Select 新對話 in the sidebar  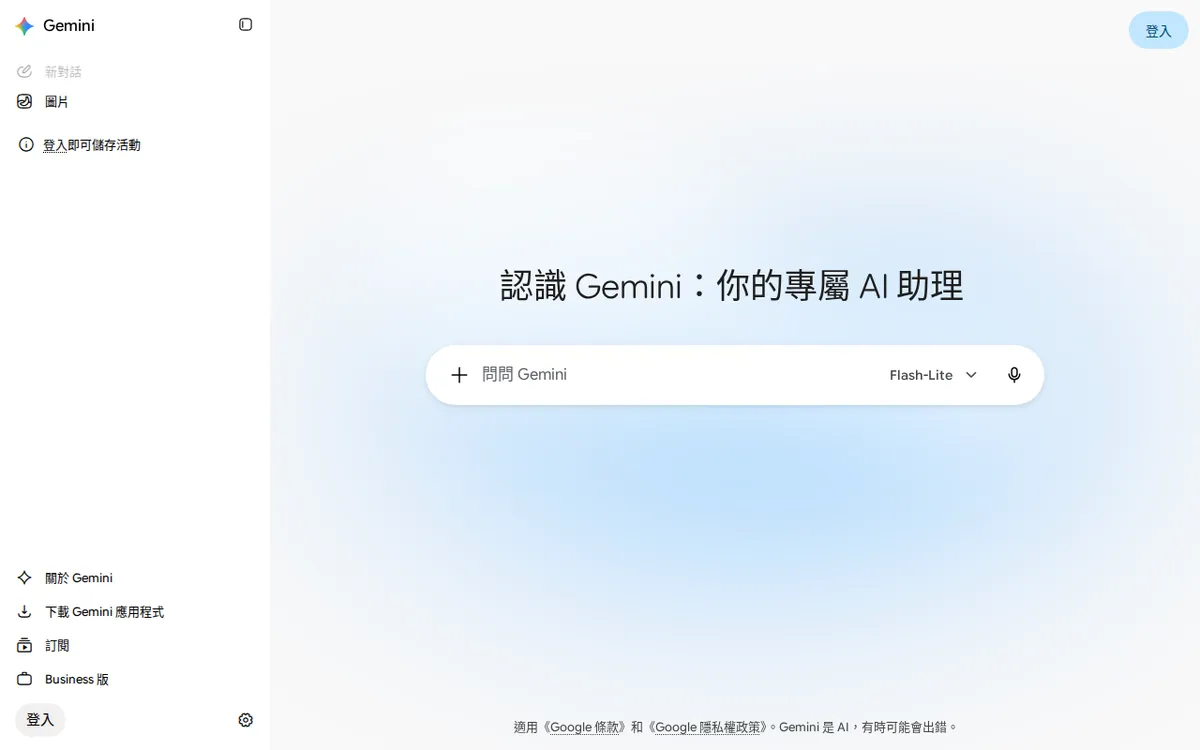point(135,72)
